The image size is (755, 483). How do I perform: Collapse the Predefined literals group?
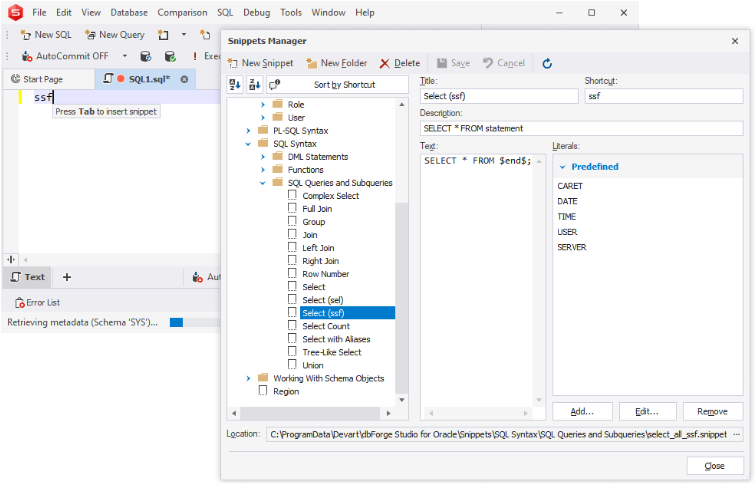click(562, 167)
